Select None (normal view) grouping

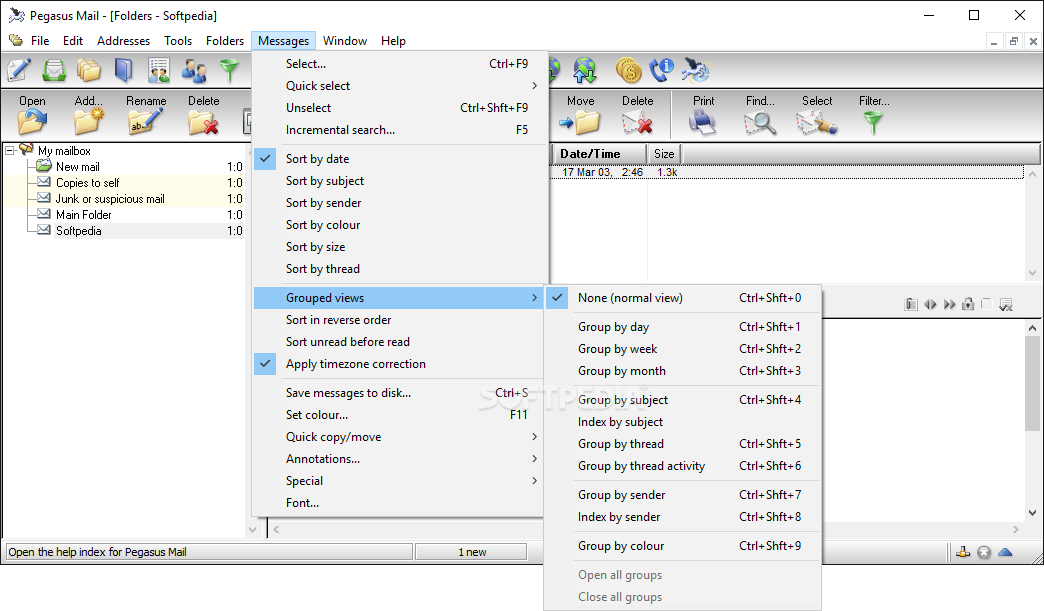pyautogui.click(x=683, y=298)
